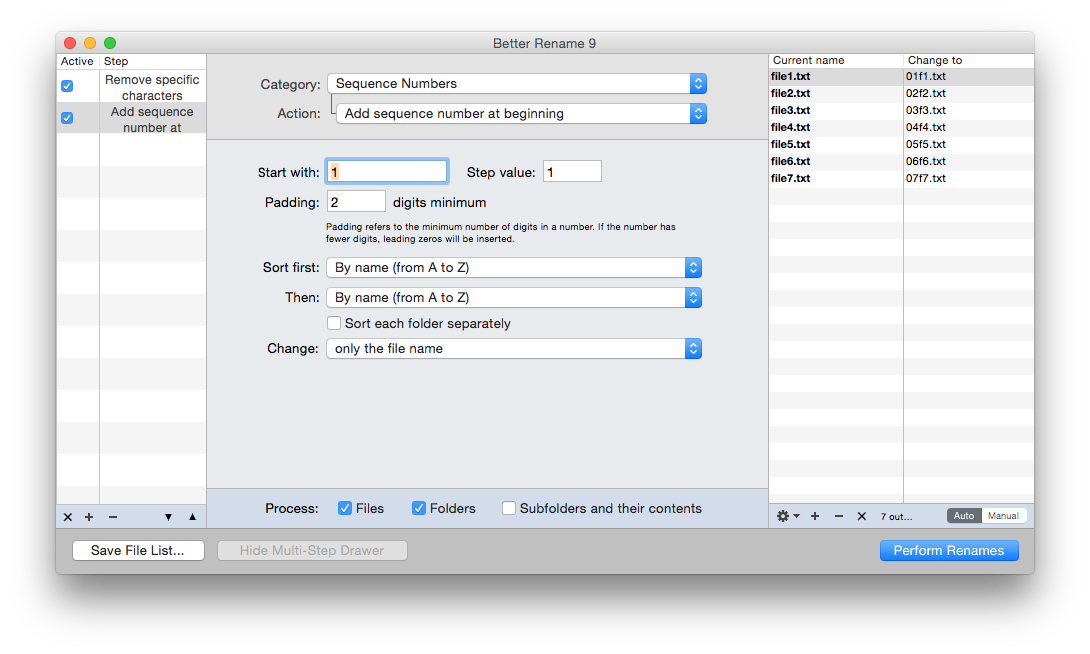Image resolution: width=1090 pixels, height=654 pixels.
Task: Switch preview mode to Manual
Action: coord(1003,516)
